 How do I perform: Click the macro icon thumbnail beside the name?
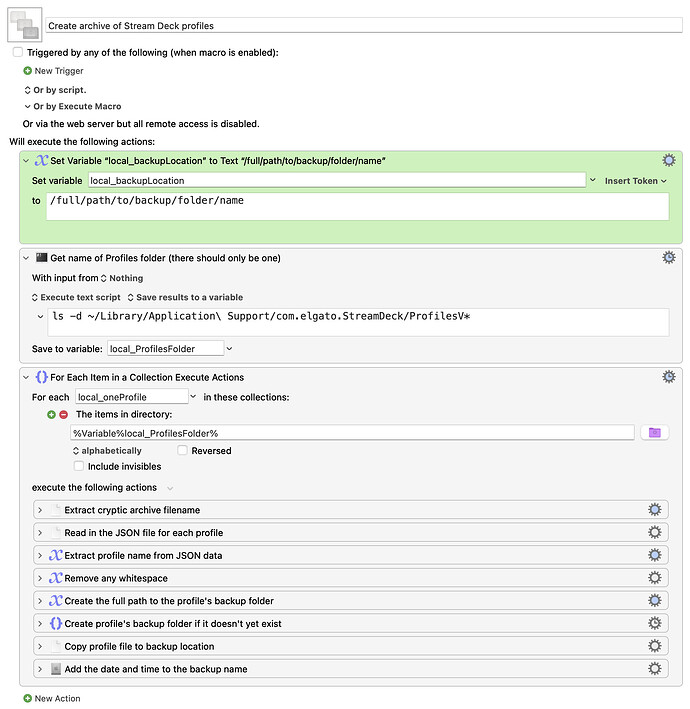pyautogui.click(x=25, y=25)
